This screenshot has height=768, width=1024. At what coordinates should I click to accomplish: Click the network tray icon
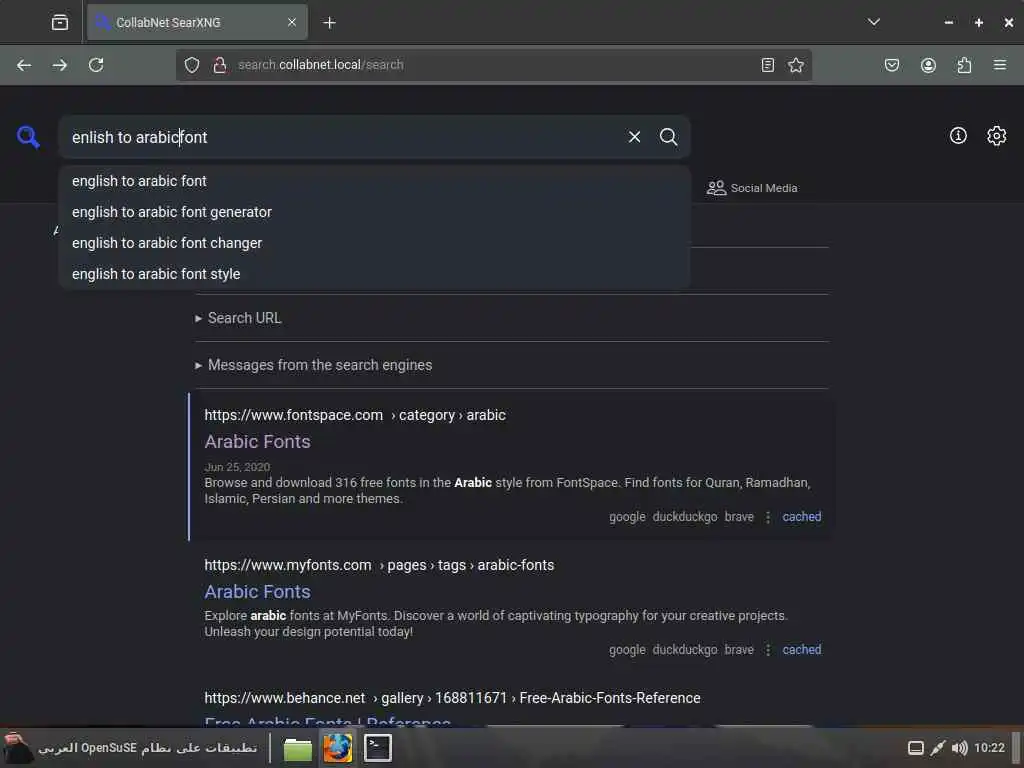938,748
